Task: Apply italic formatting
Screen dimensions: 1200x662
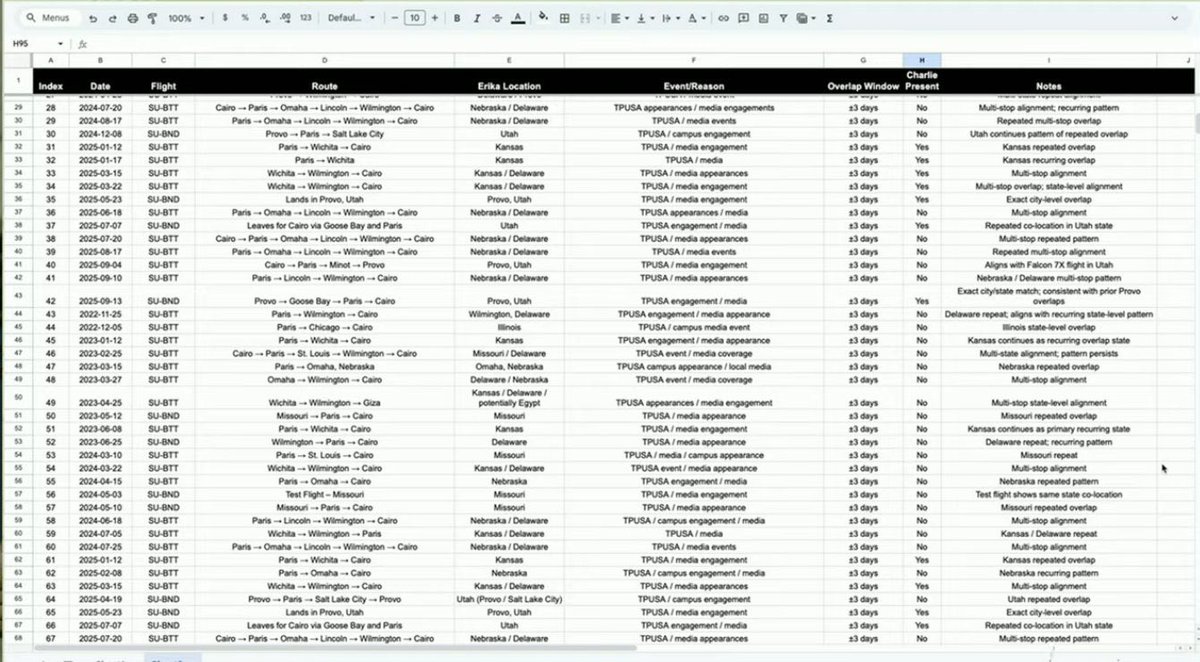Action: click(476, 18)
